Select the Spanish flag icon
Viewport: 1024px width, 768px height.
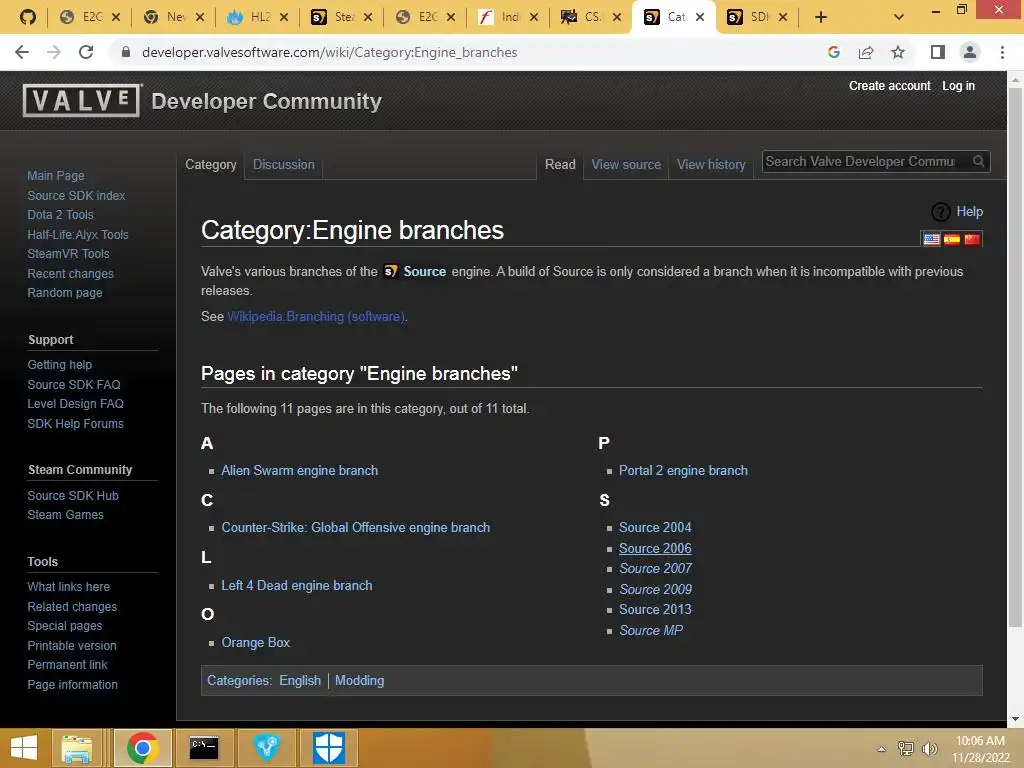(x=952, y=239)
